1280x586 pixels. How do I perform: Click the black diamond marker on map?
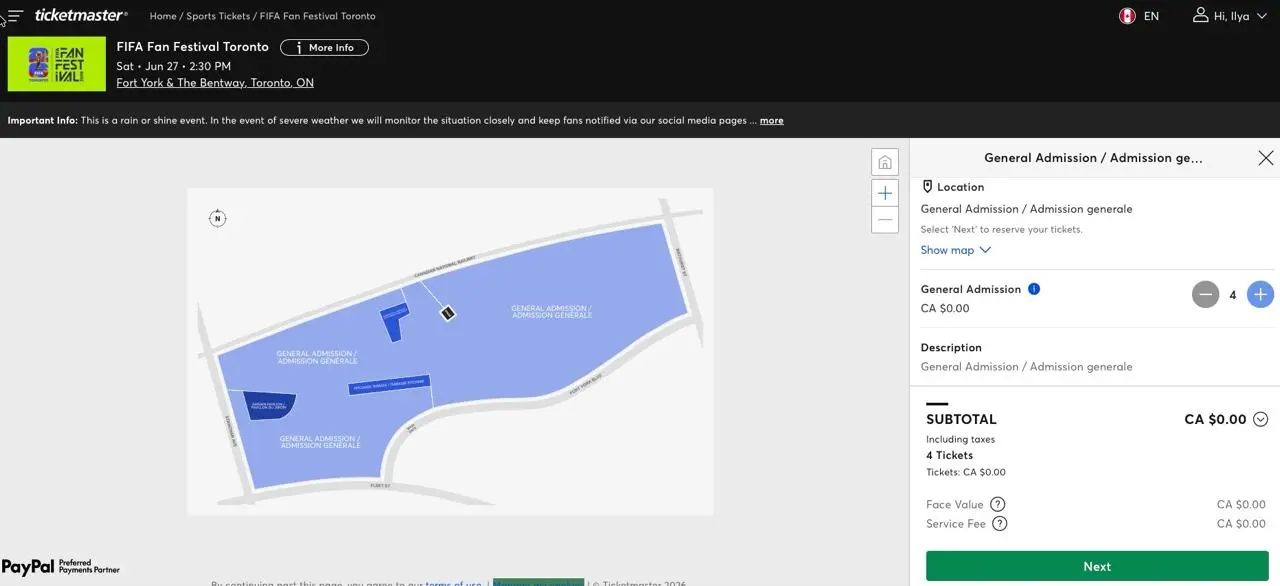tap(448, 313)
